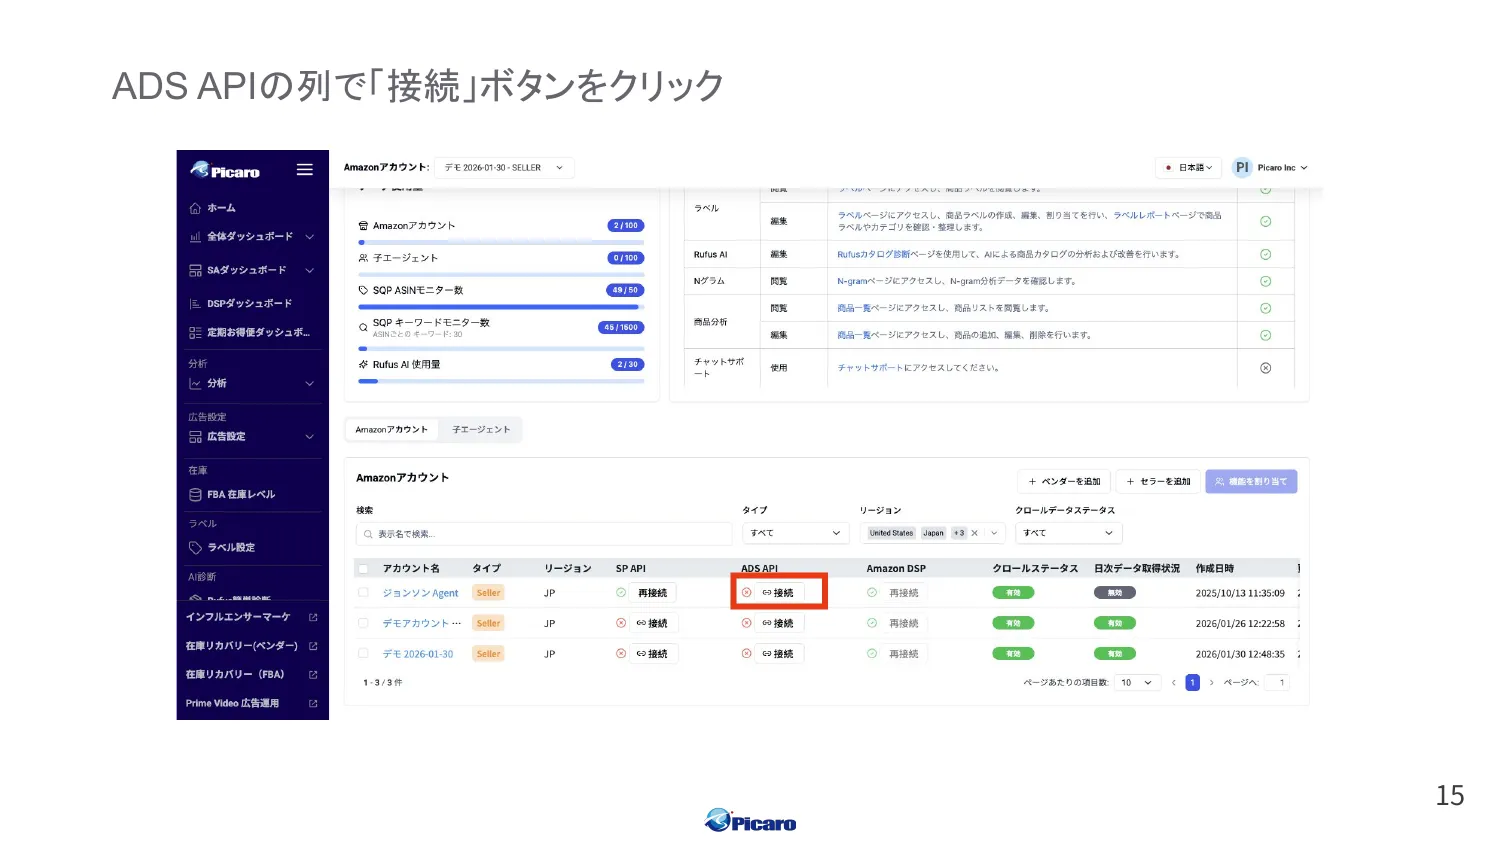Open the タイプ filter dropdown

(x=795, y=533)
